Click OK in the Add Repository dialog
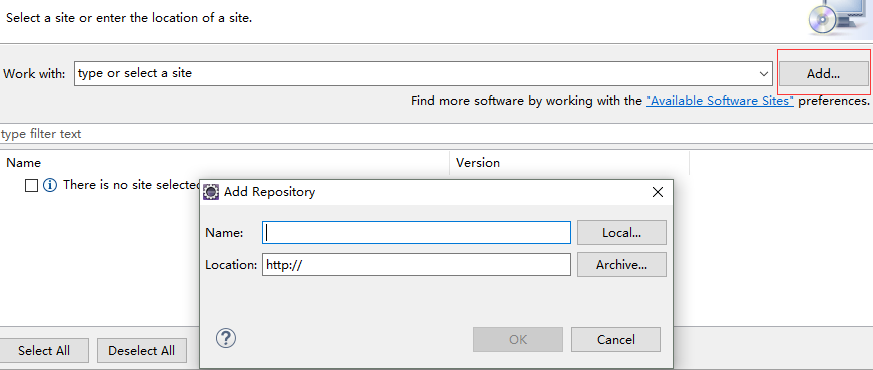This screenshot has height=370, width=873. 518,339
